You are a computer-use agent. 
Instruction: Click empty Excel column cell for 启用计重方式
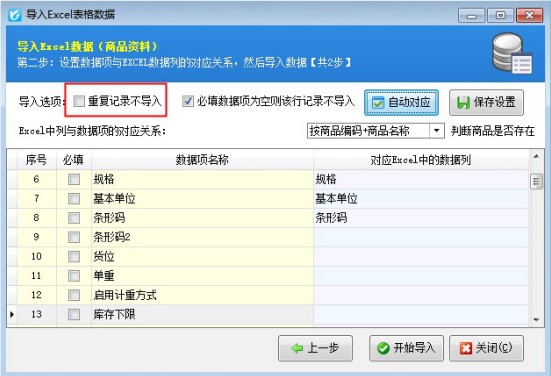(421, 294)
